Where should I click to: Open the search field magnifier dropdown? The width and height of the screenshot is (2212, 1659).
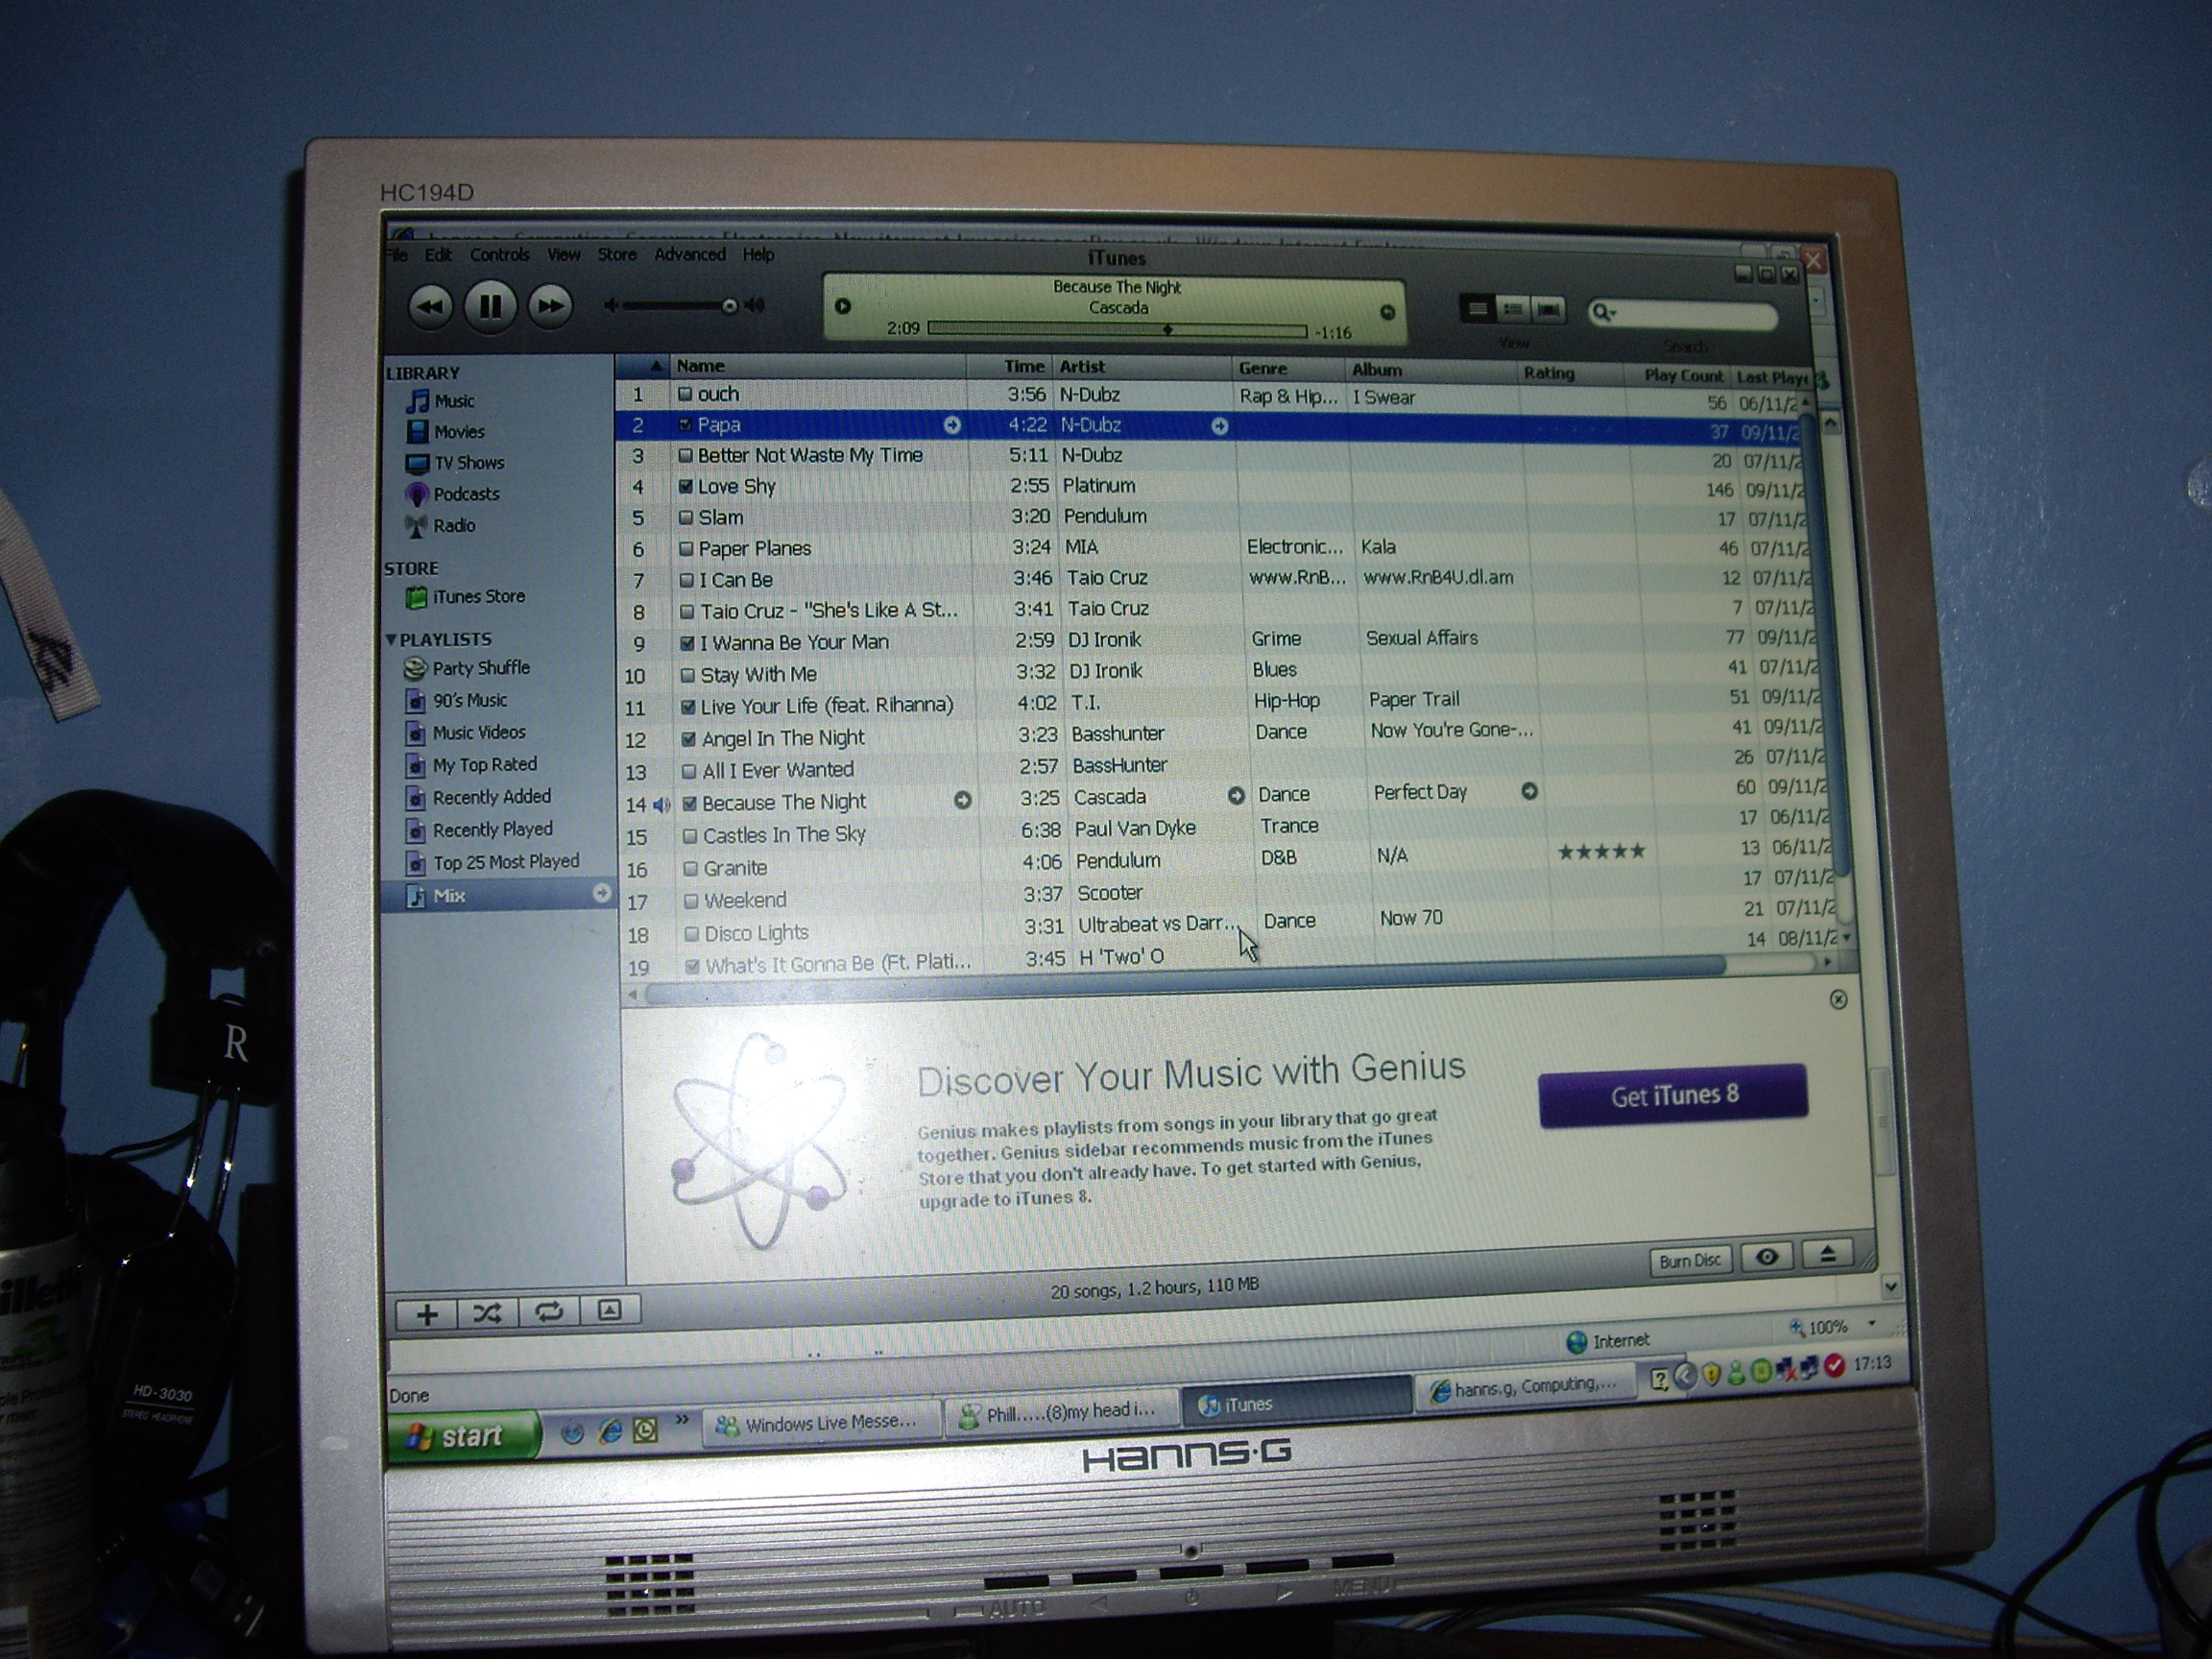click(x=1603, y=313)
